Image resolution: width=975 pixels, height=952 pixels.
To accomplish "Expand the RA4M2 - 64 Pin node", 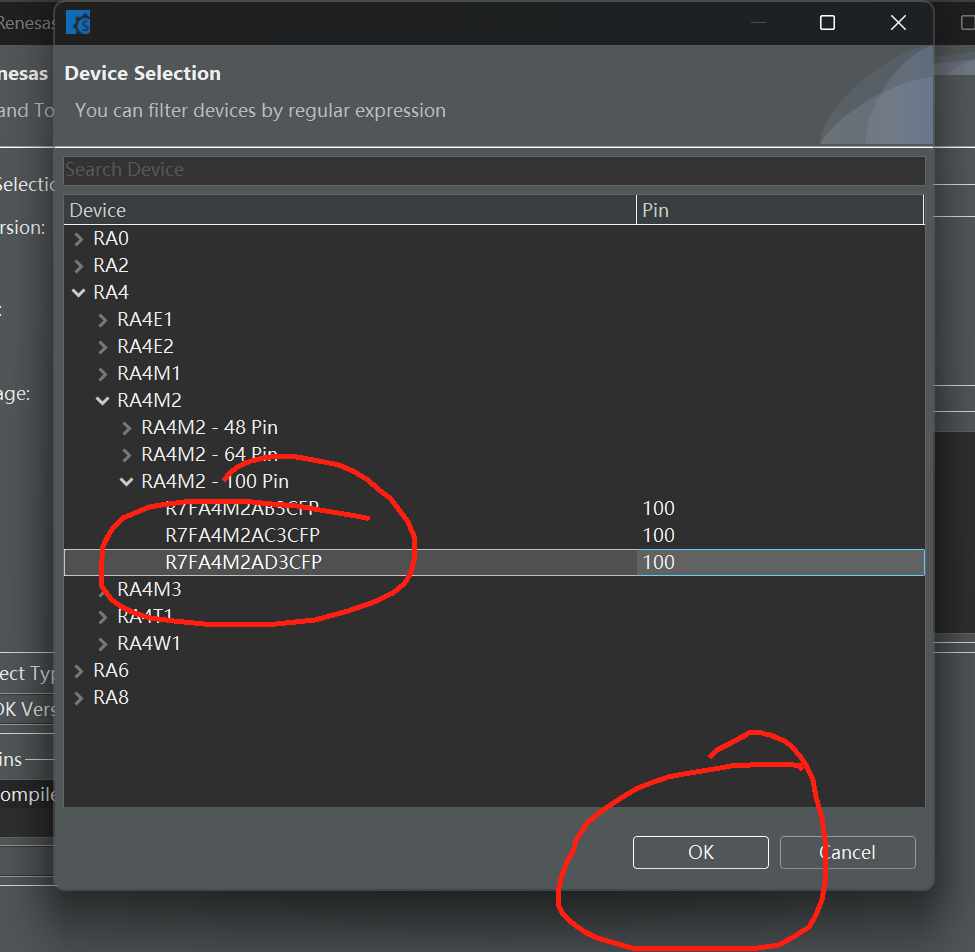I will click(127, 455).
